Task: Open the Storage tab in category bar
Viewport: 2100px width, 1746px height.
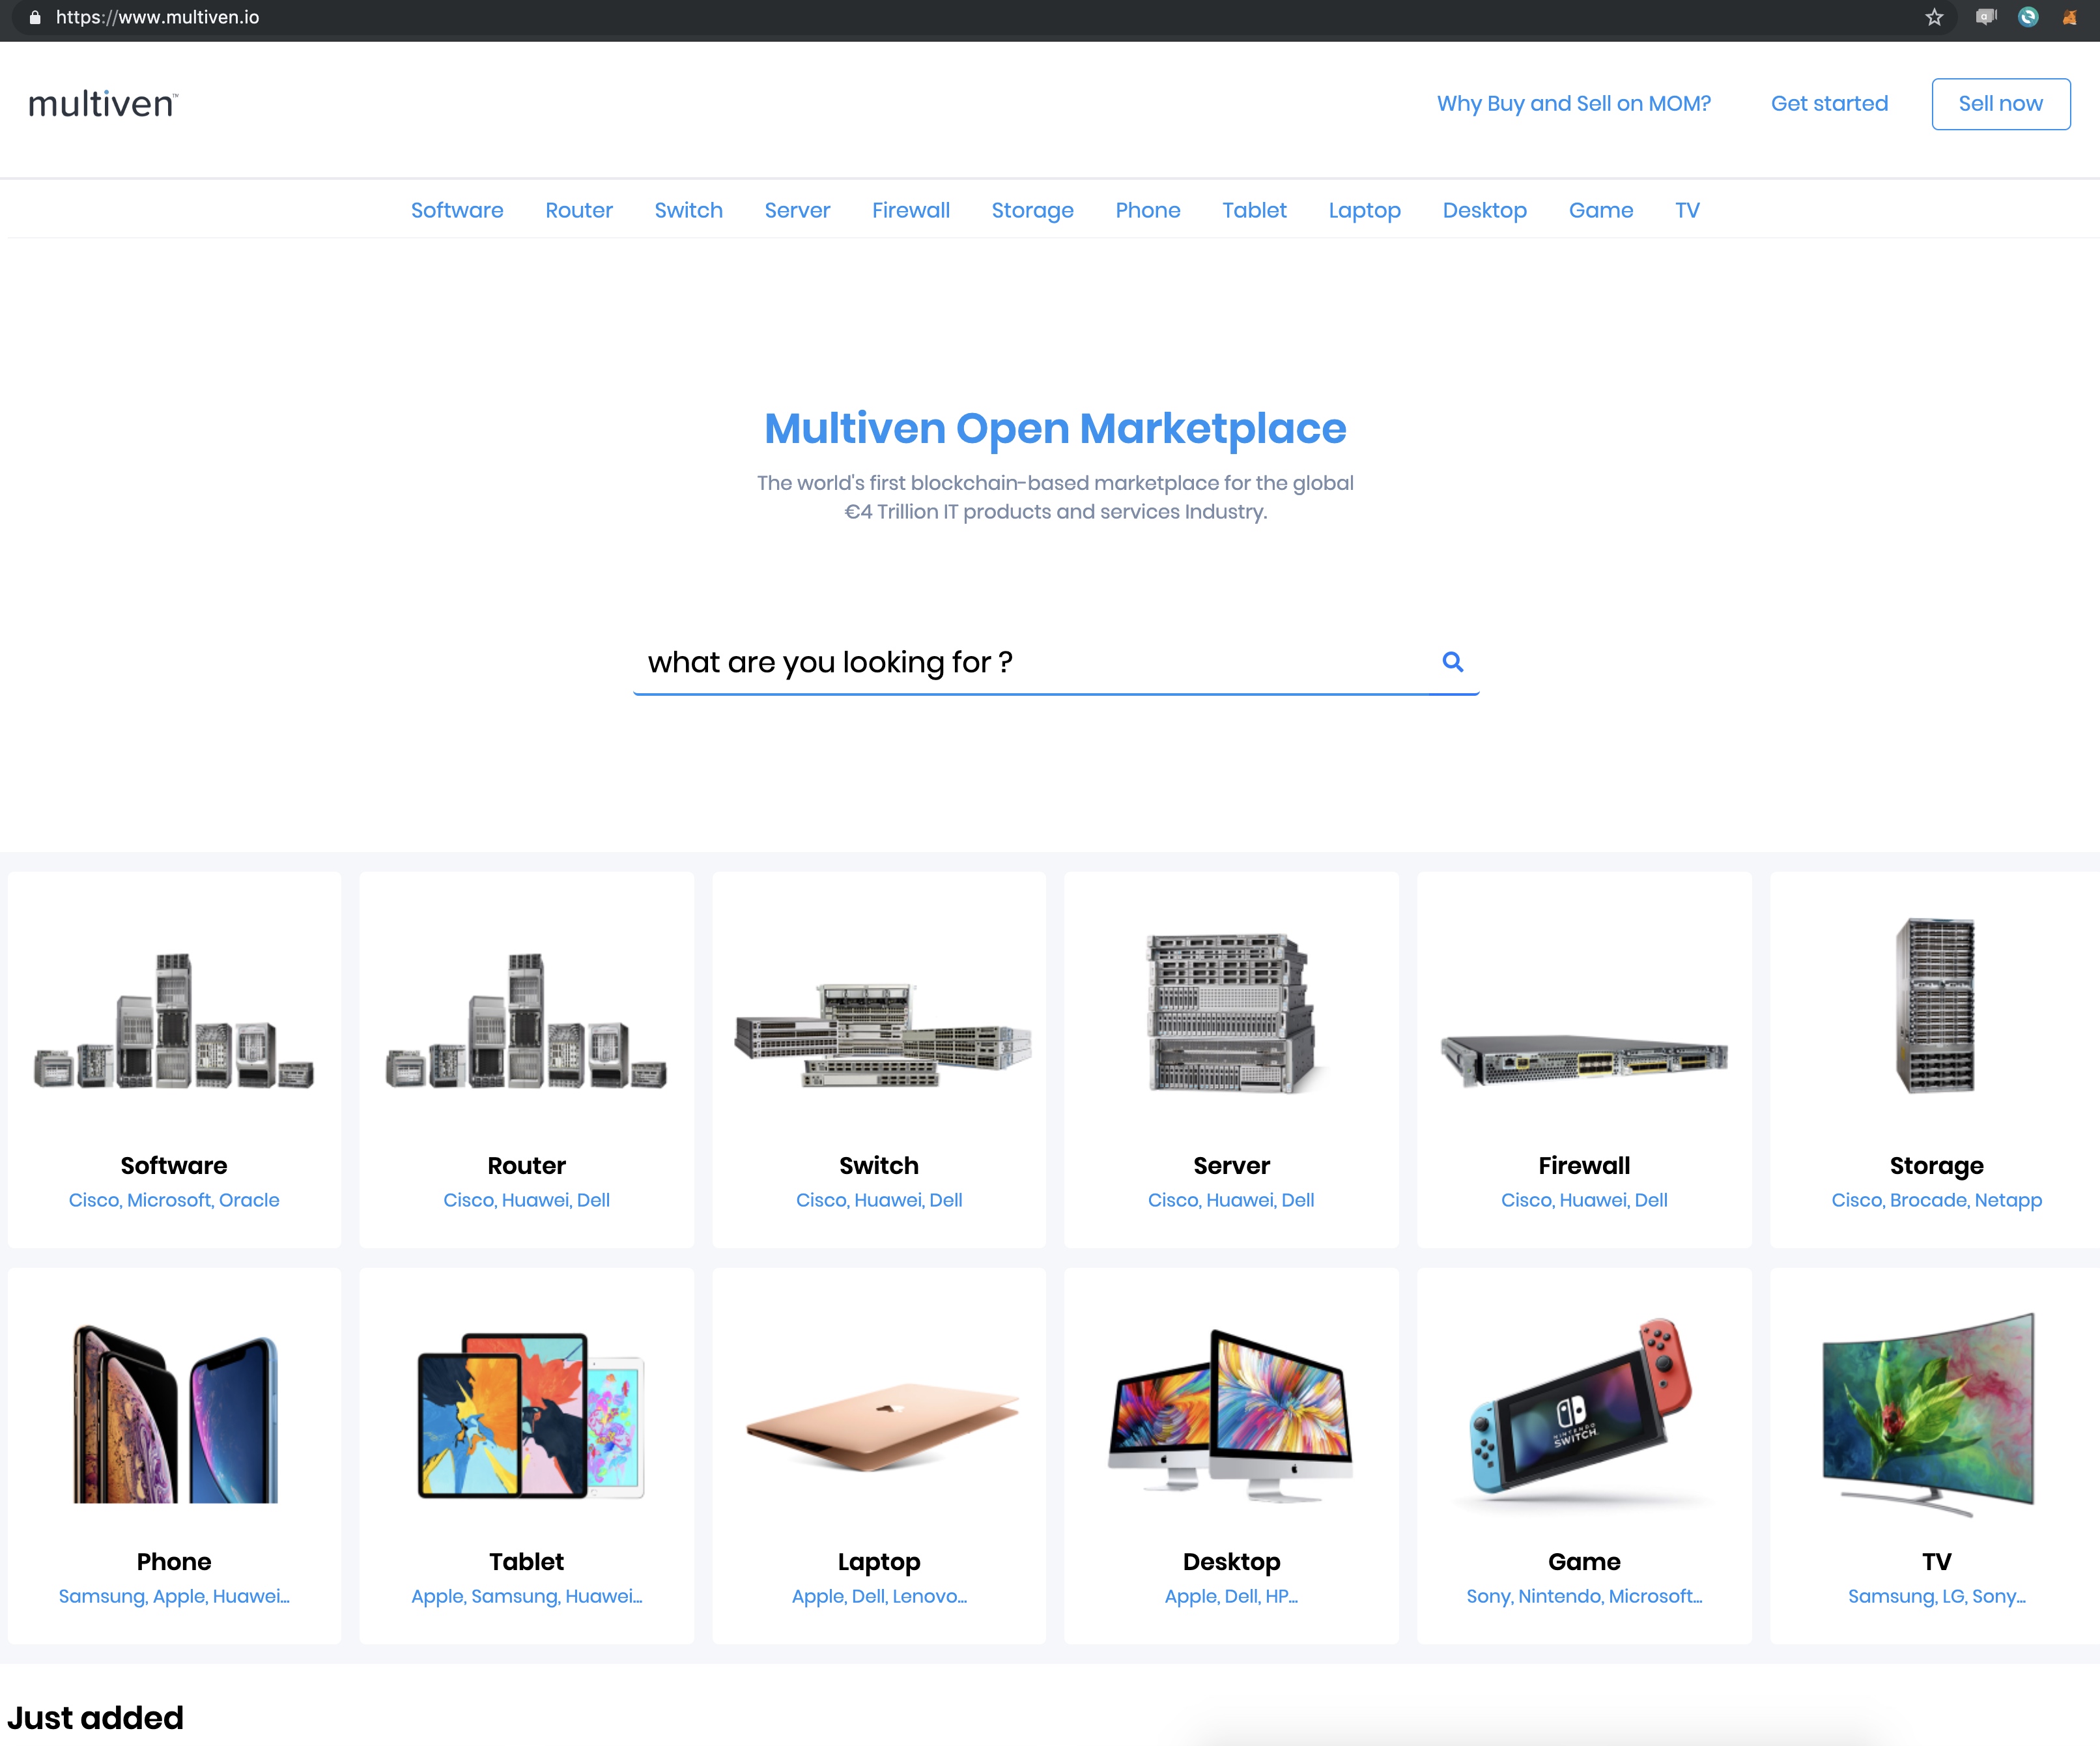Action: pyautogui.click(x=1032, y=210)
